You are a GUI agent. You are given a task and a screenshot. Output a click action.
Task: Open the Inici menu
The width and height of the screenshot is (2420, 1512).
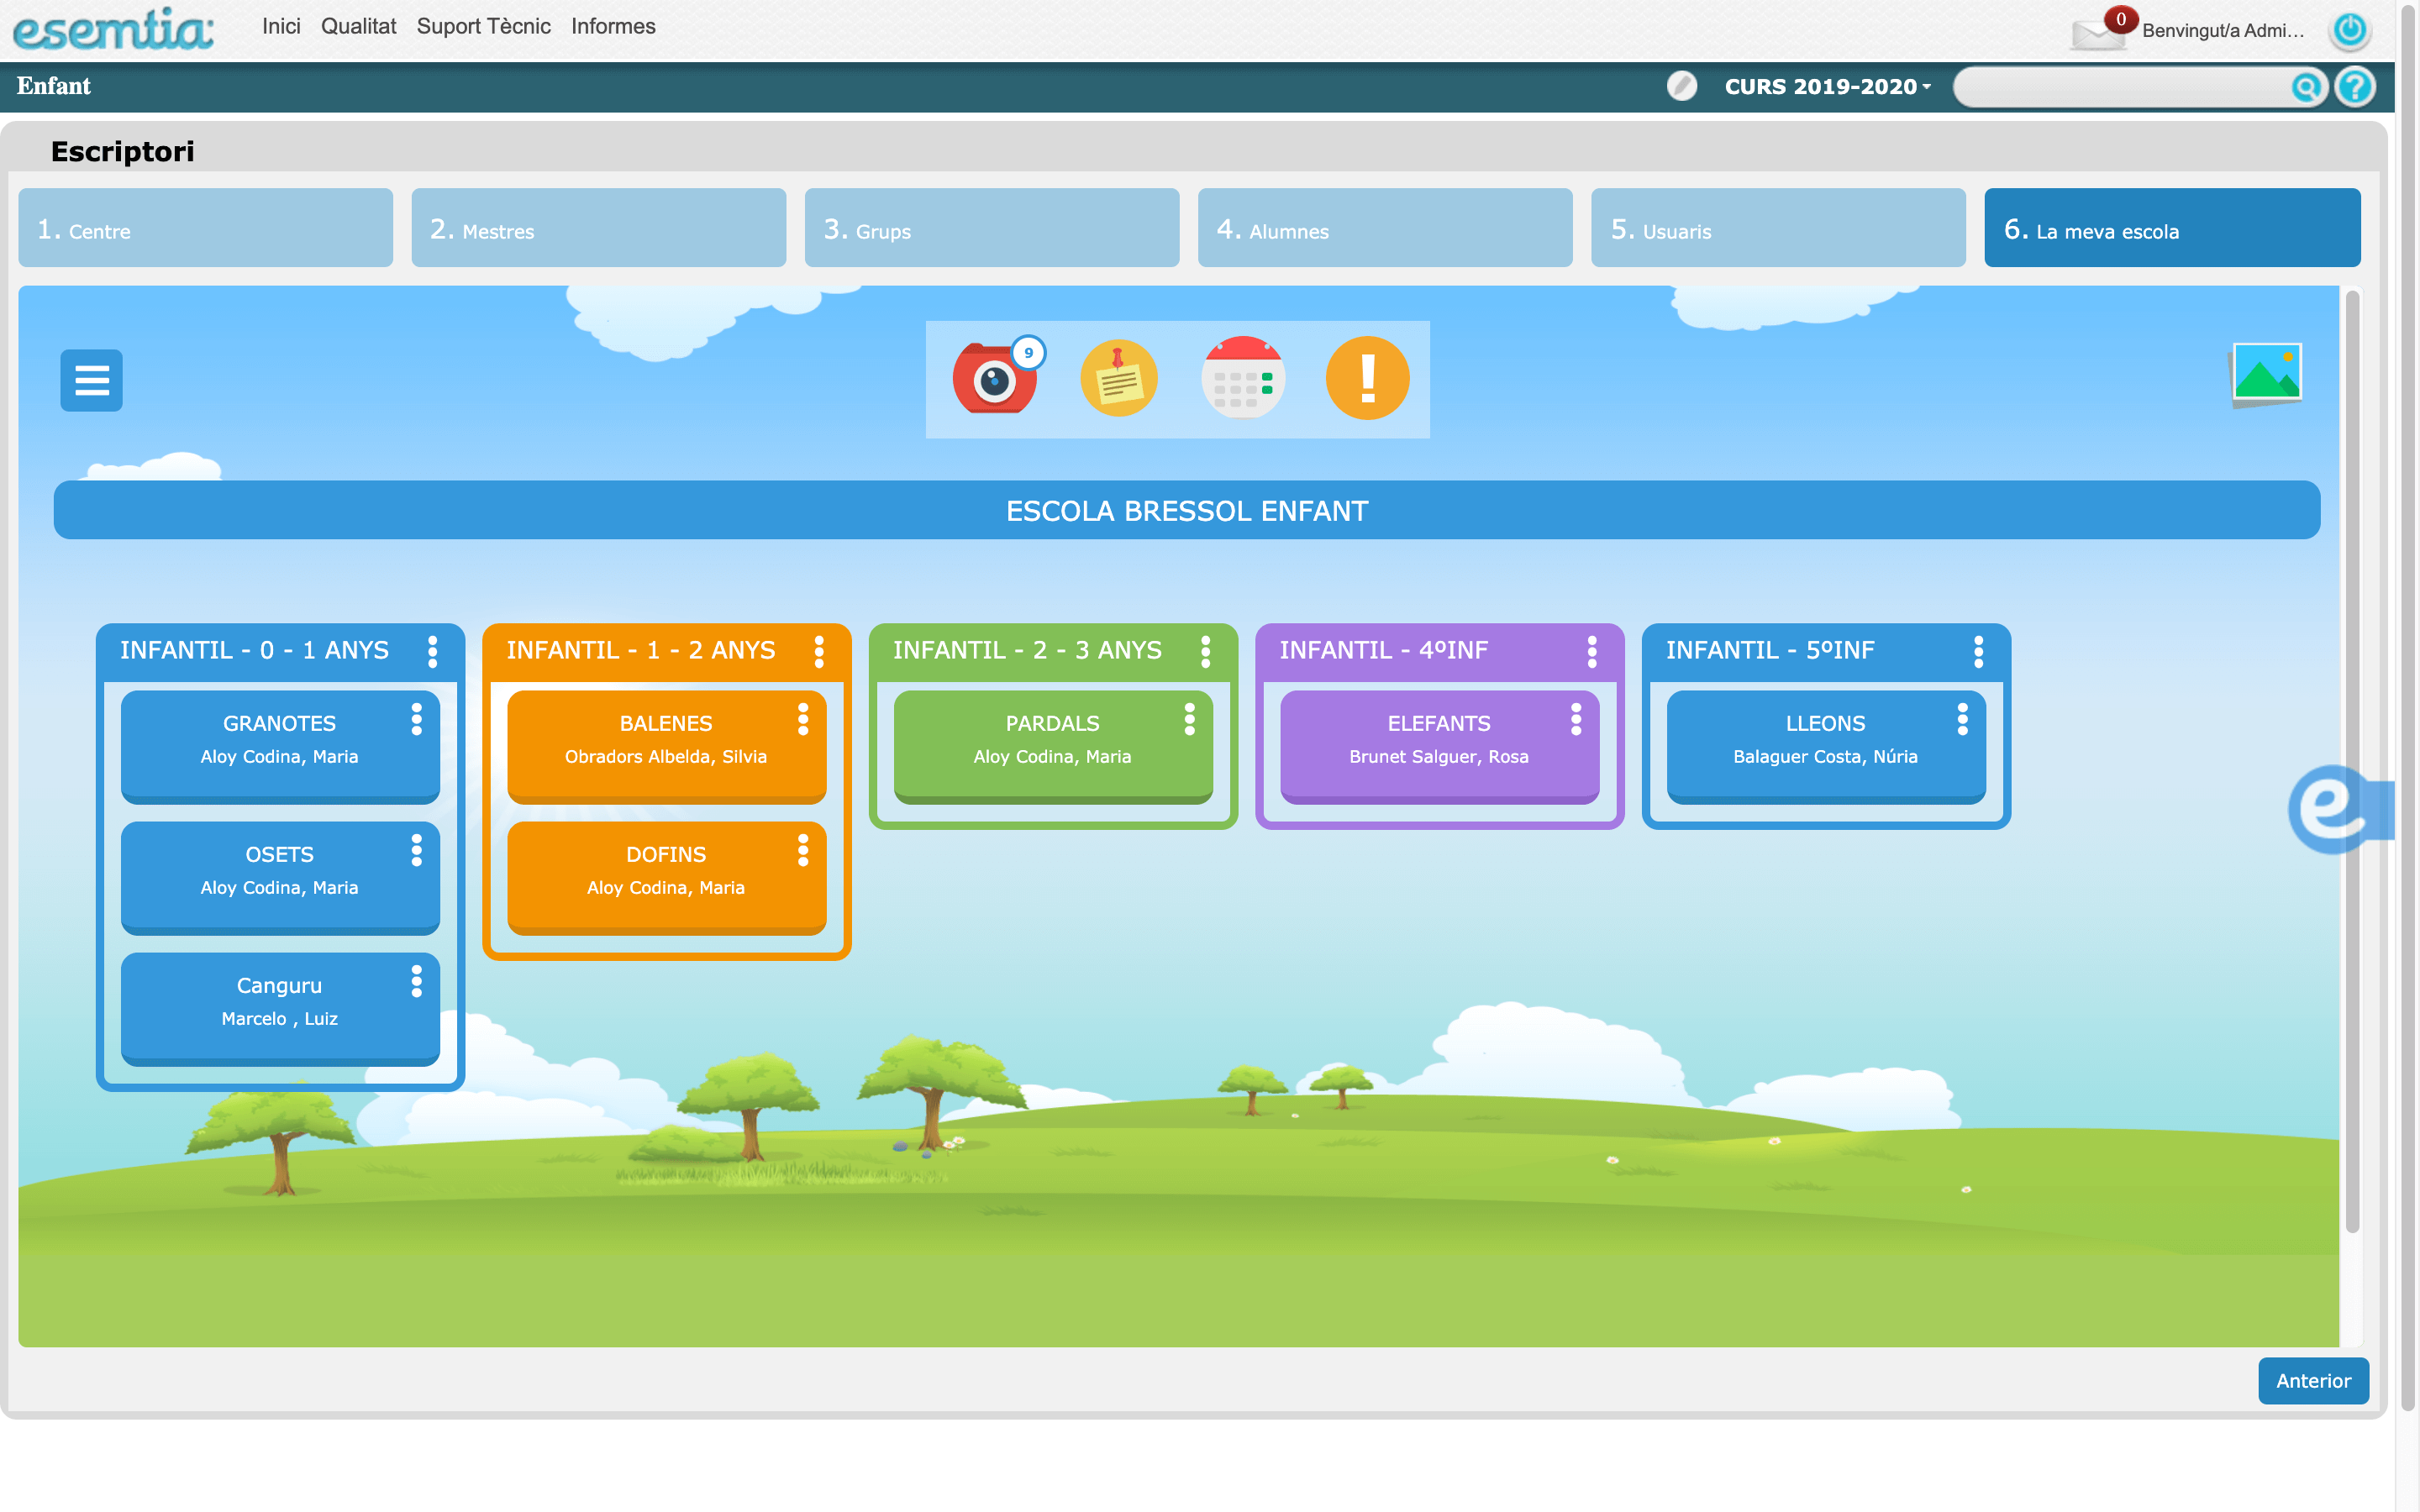coord(281,26)
